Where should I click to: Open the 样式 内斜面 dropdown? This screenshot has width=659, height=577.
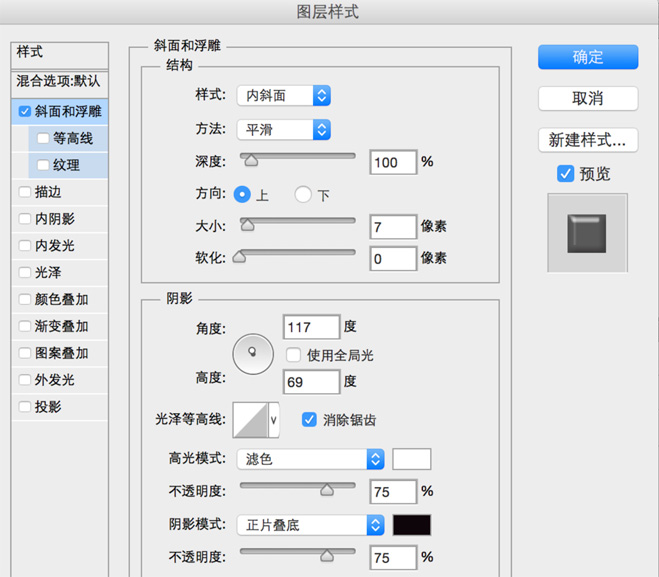point(283,96)
